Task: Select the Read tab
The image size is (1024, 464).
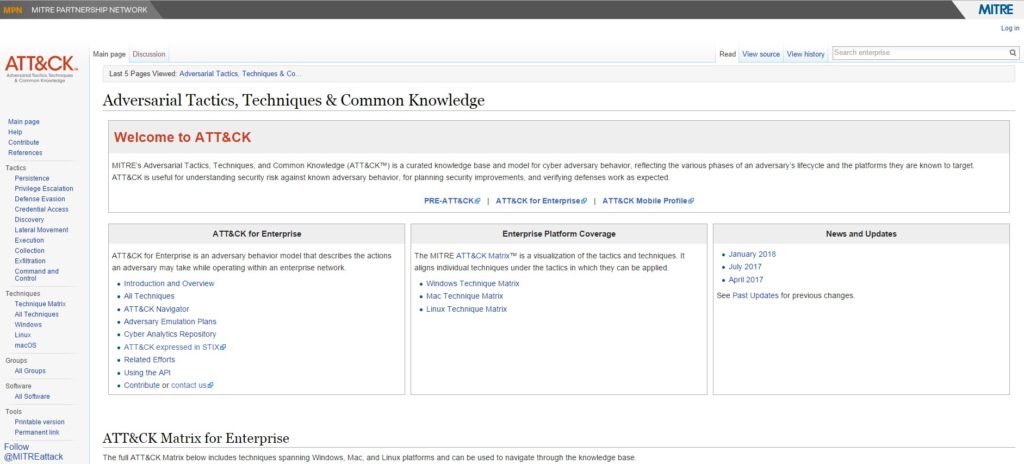Action: coord(728,54)
